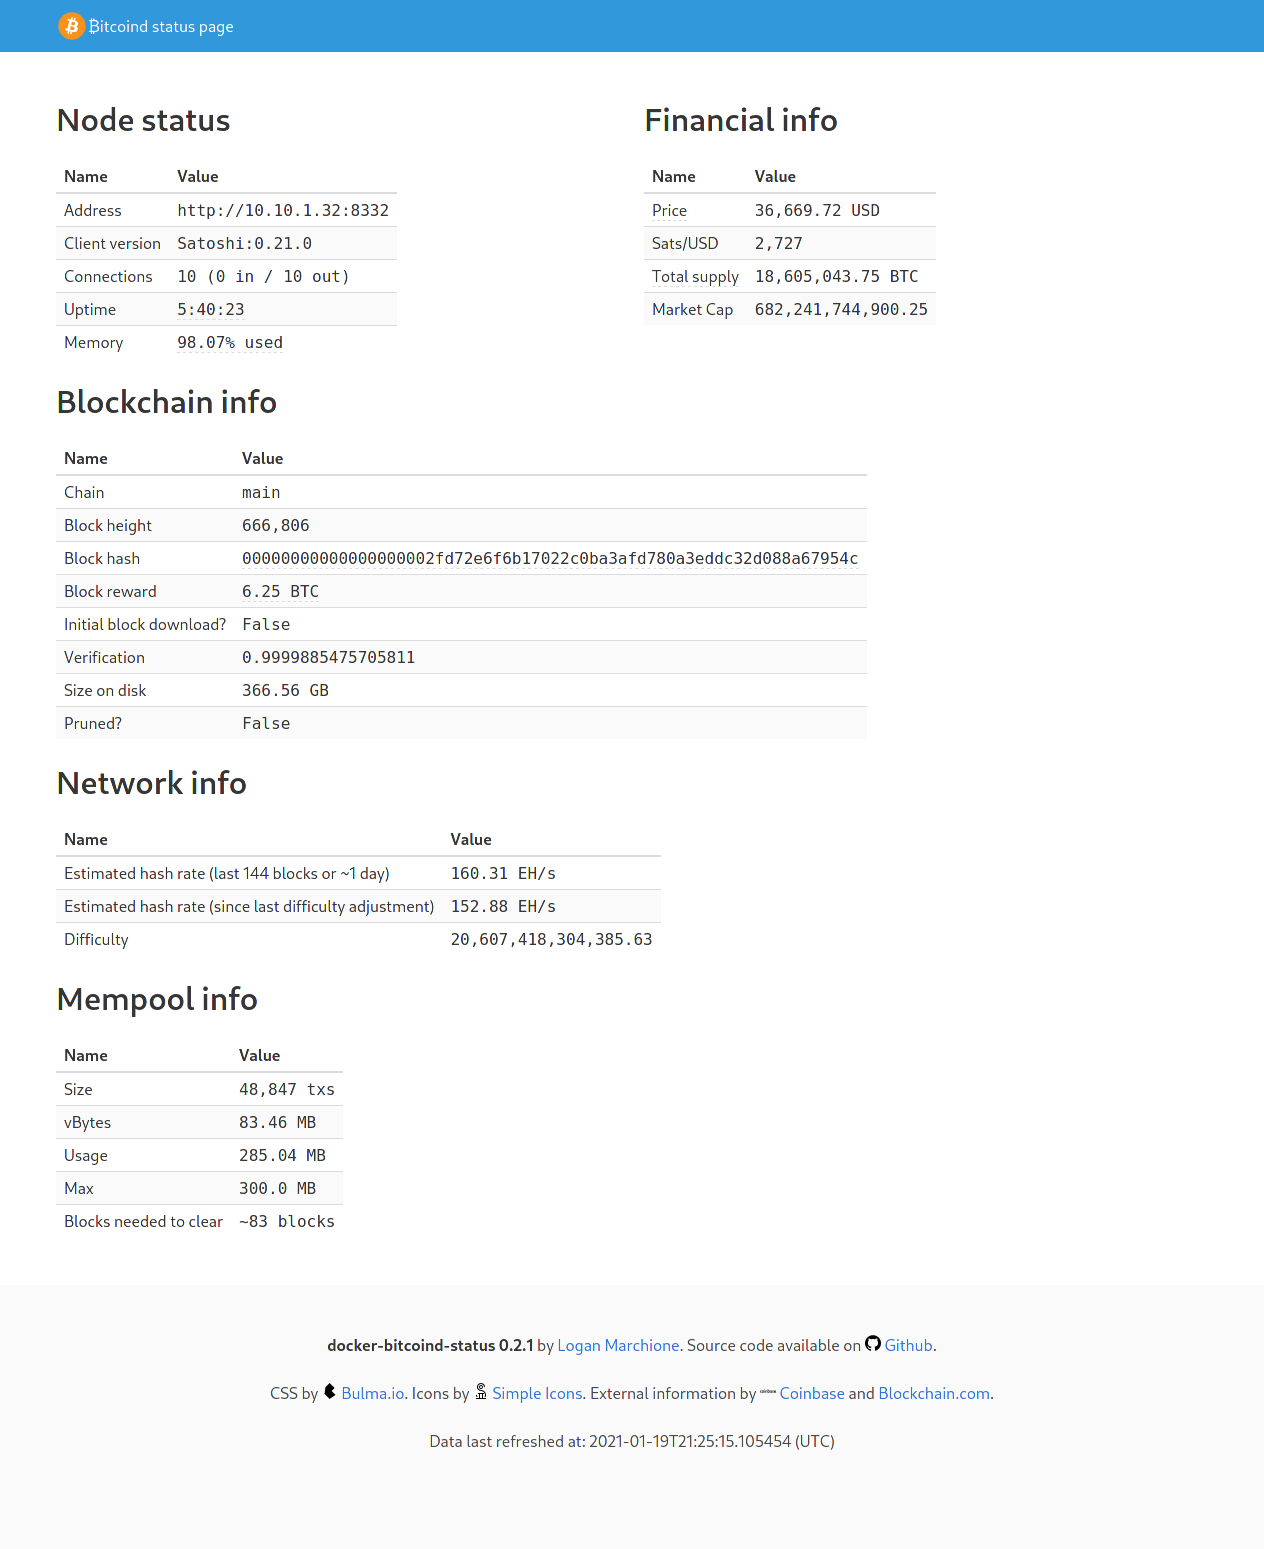Click the usage value 285.04 MB
The image size is (1264, 1549).
(x=283, y=1155)
